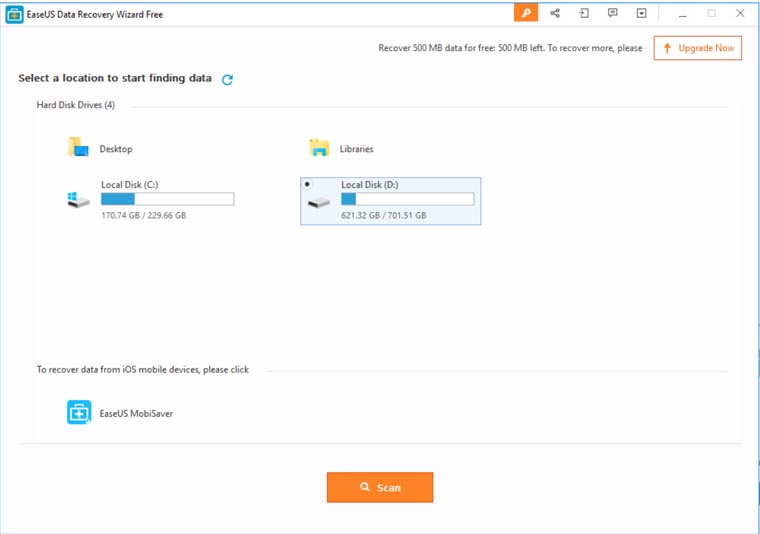Click the iOS mobile devices recovery text
This screenshot has width=760, height=534.
point(143,370)
